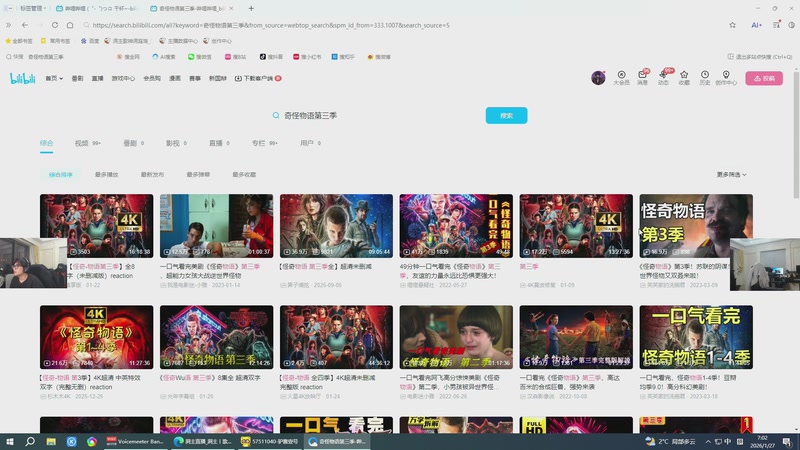Open the 全部书签 bookmarks folder
This screenshot has height=450, width=800.
tap(19, 41)
